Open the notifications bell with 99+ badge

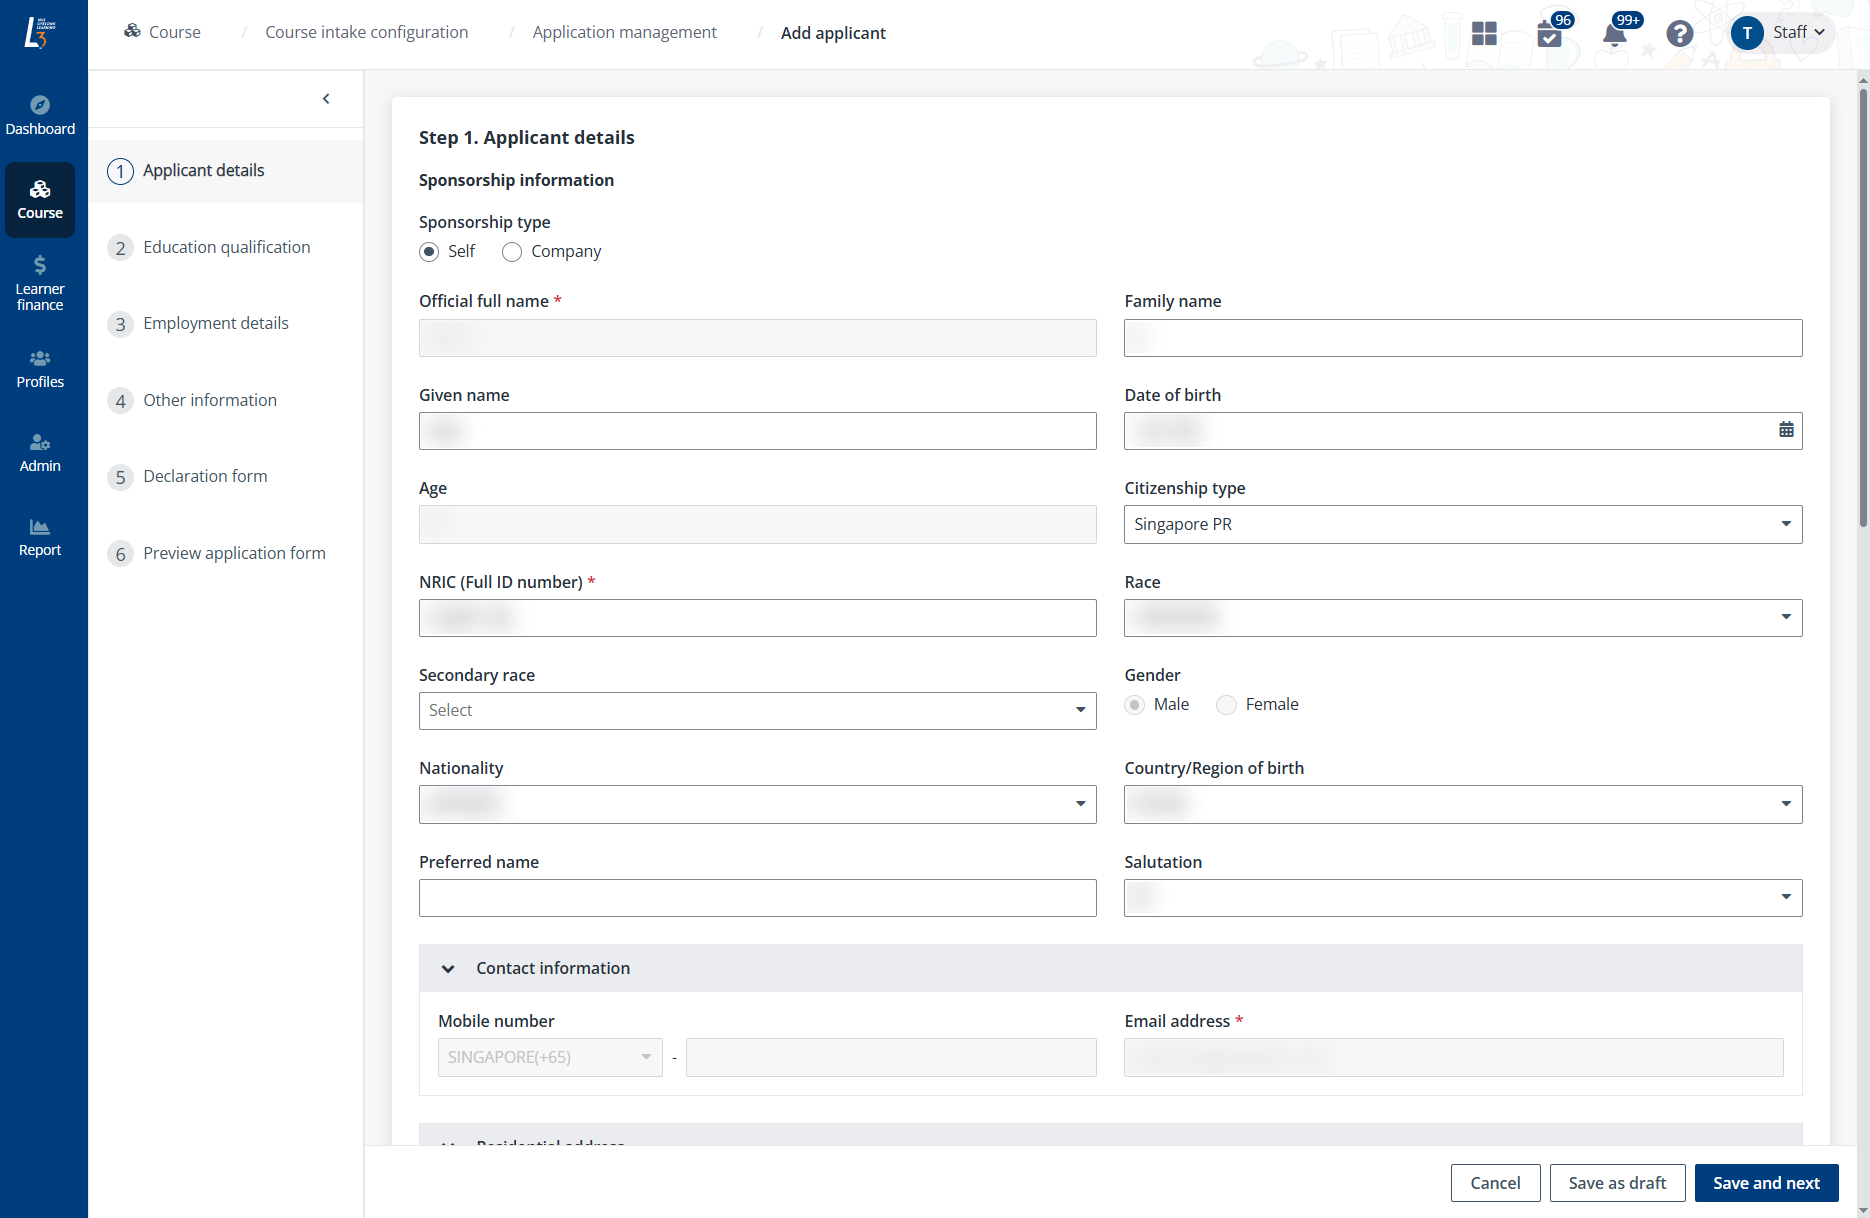(1613, 33)
